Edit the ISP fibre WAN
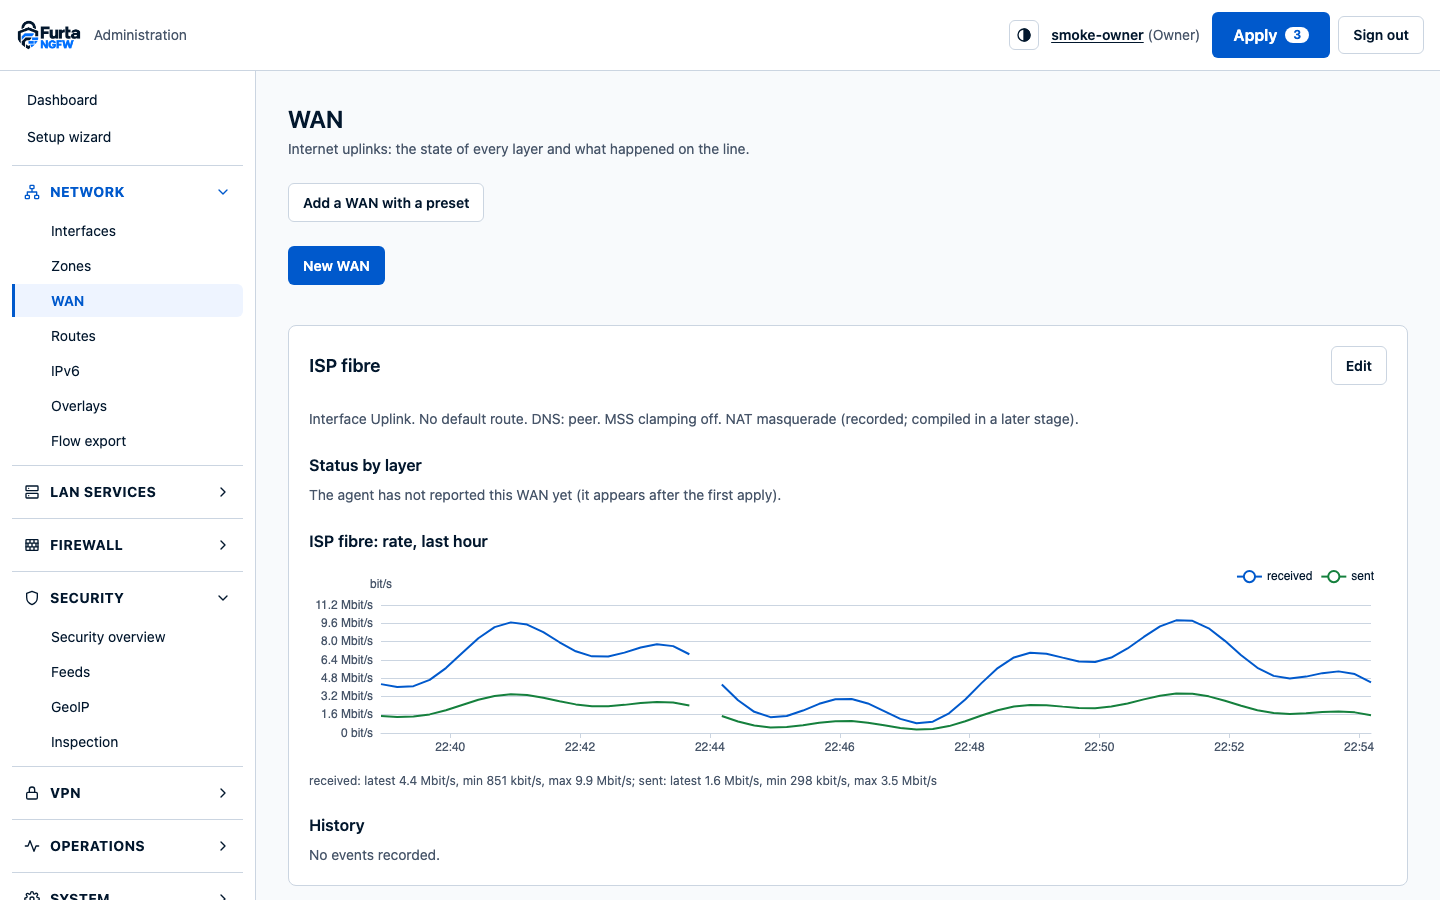The height and width of the screenshot is (900, 1440). point(1358,366)
